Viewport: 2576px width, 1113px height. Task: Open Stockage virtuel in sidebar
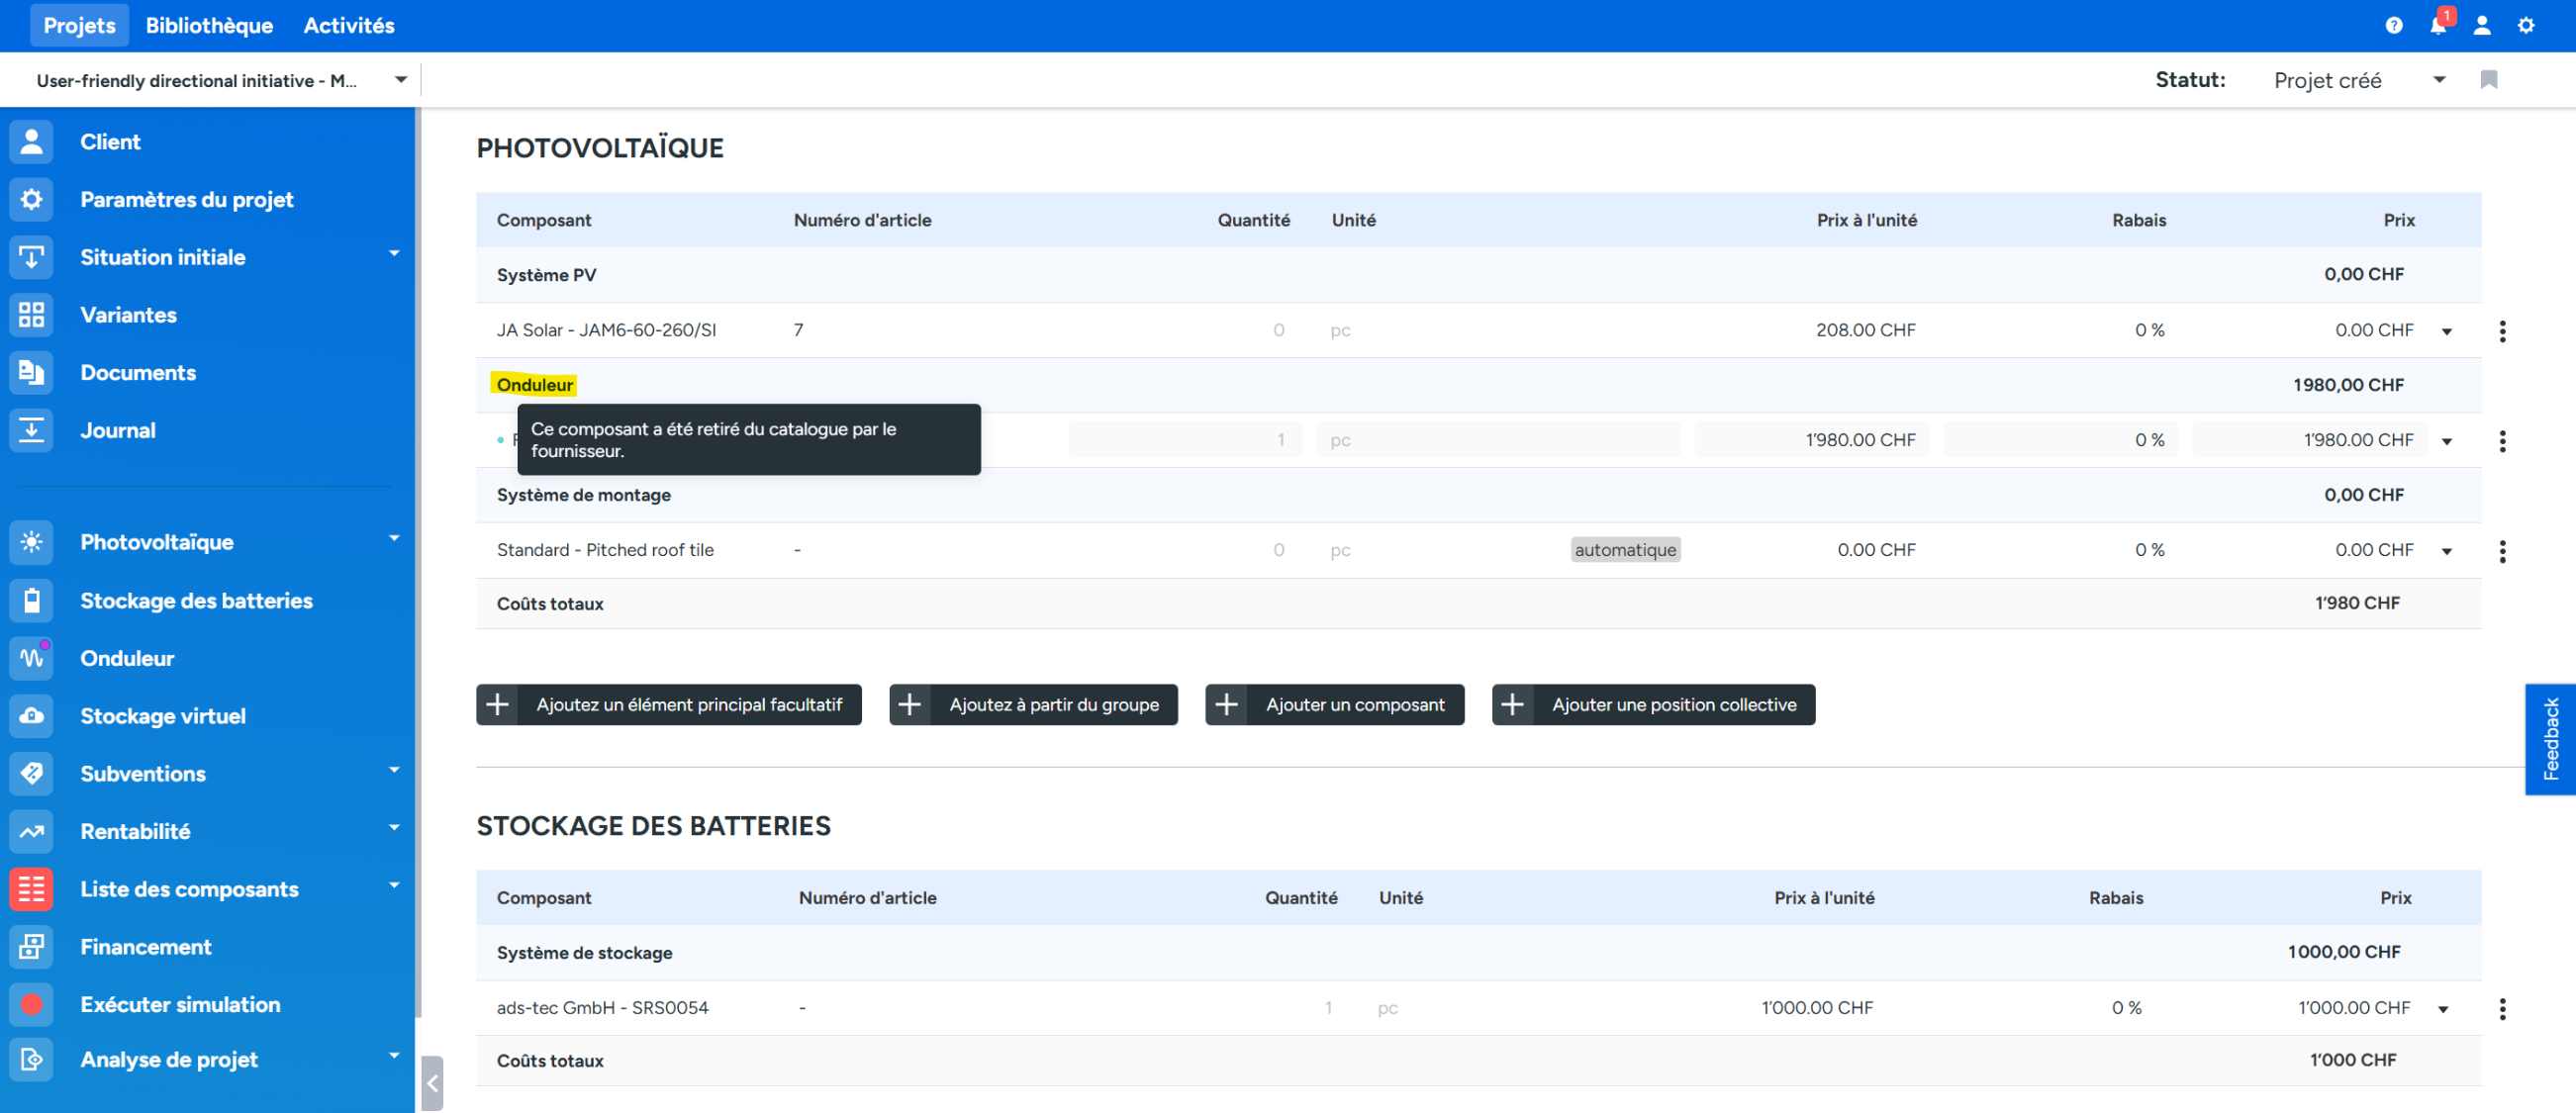162,716
